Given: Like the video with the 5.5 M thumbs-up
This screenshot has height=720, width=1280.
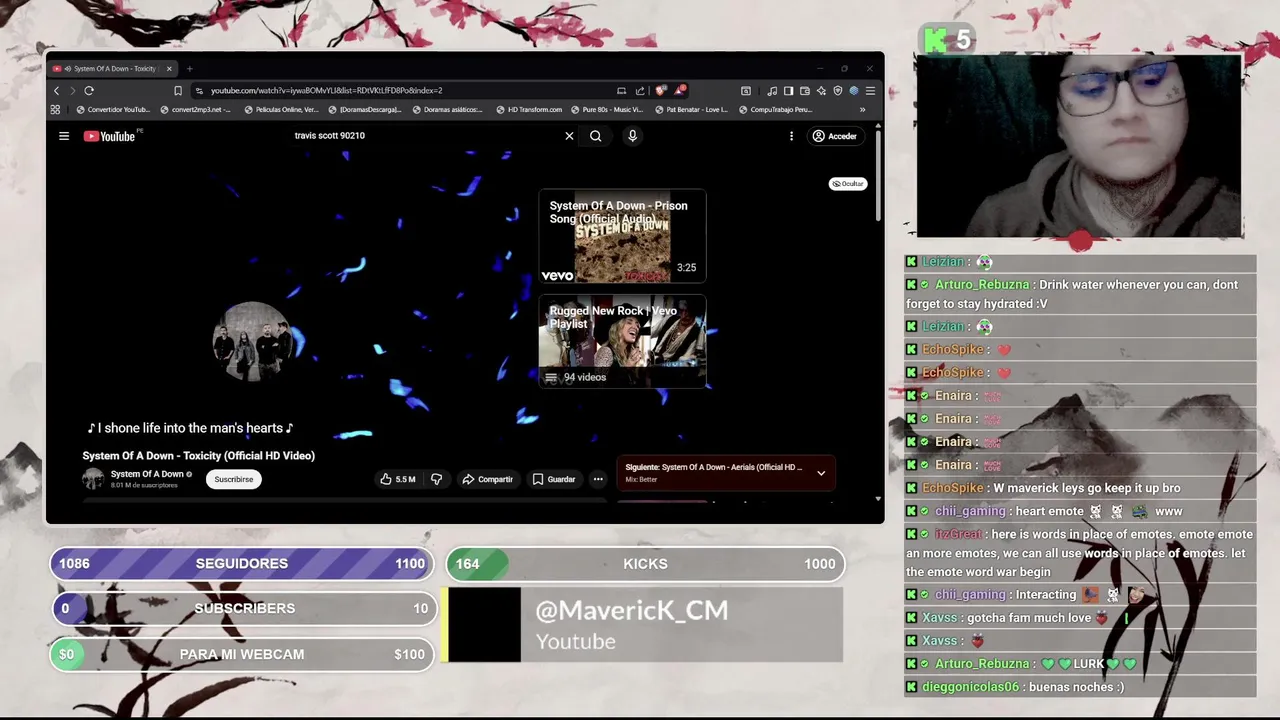Looking at the screenshot, I should (397, 479).
